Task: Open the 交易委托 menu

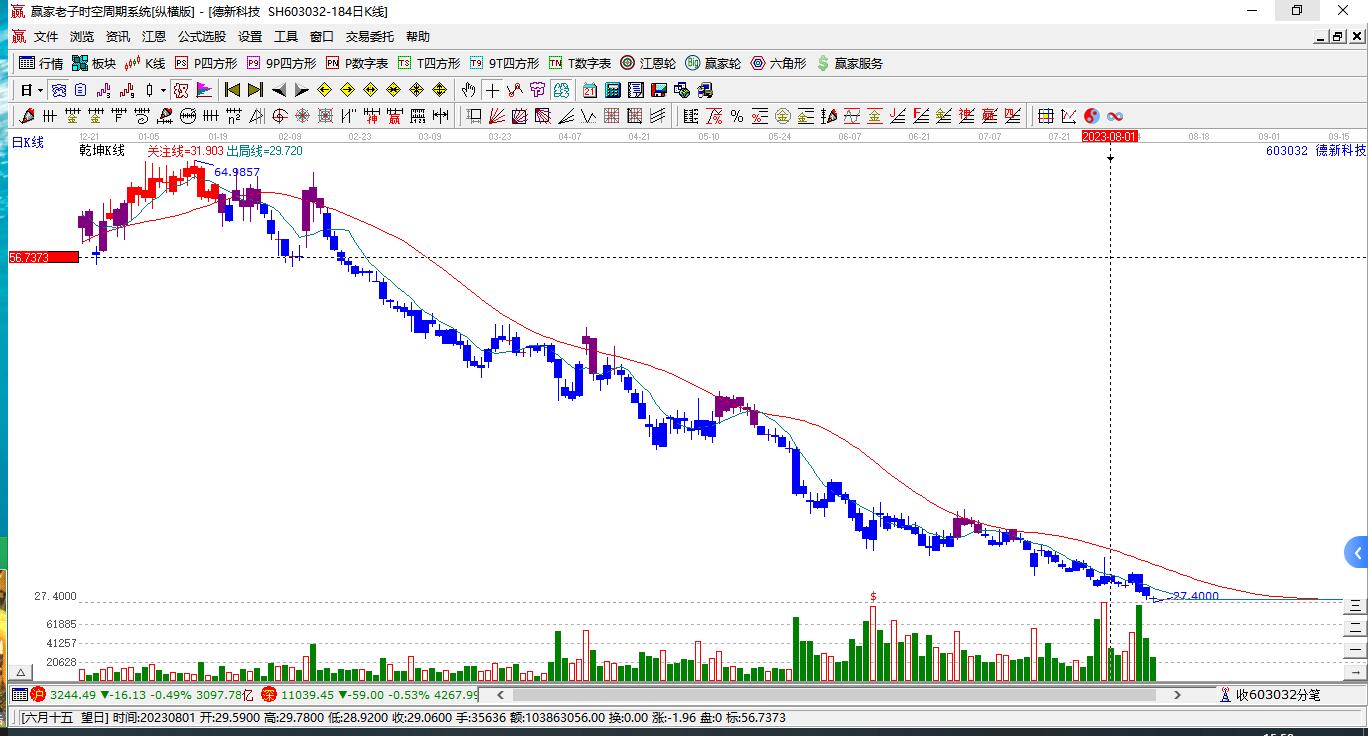Action: click(x=370, y=37)
